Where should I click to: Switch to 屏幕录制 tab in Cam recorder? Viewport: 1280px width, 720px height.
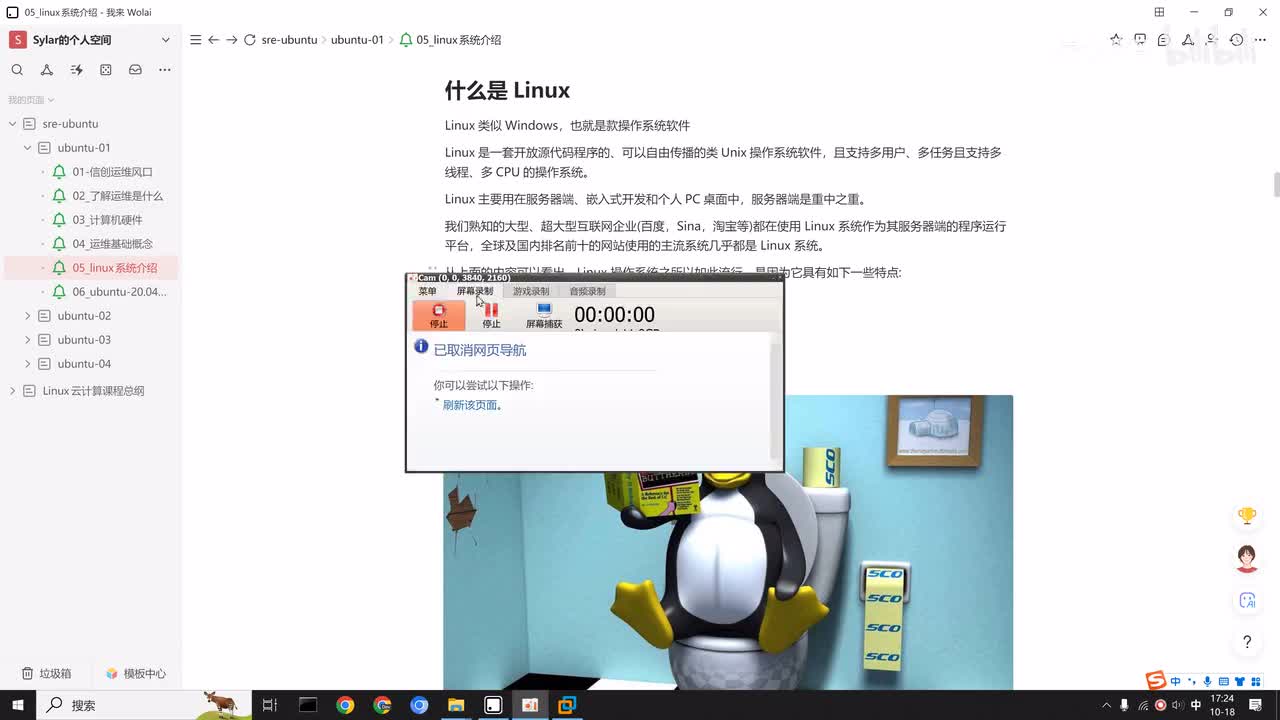(x=475, y=291)
